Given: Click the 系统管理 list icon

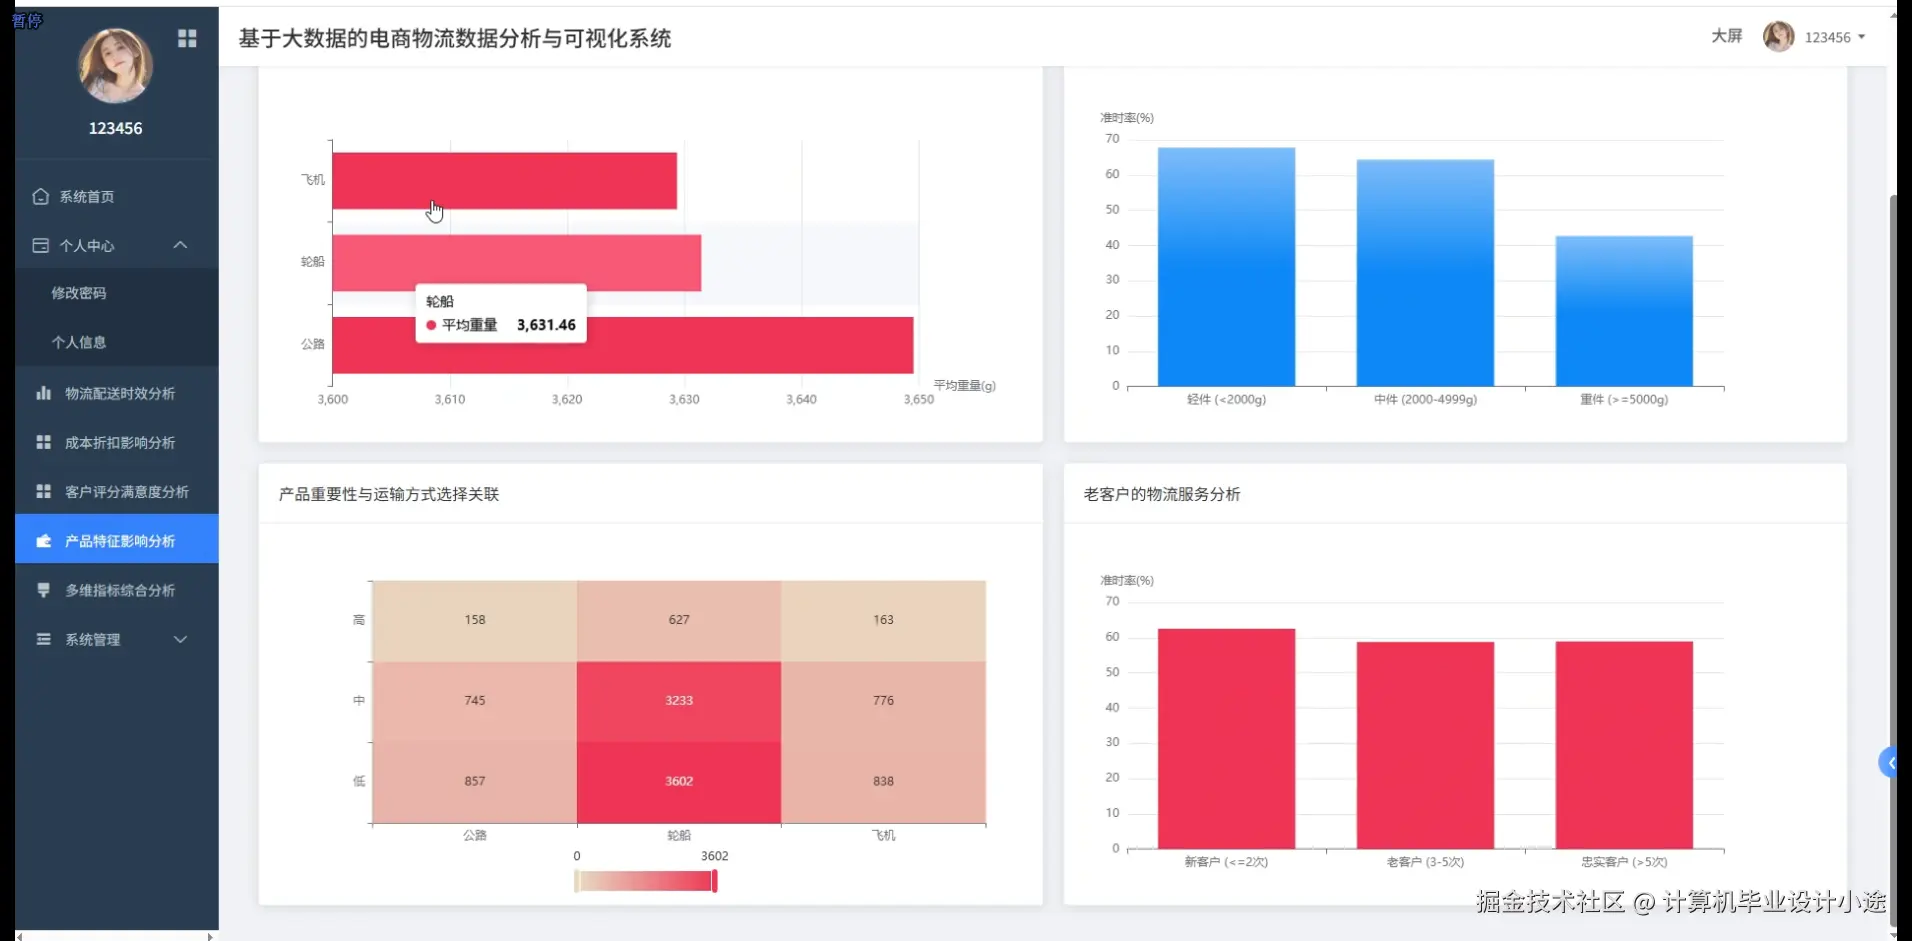Looking at the screenshot, I should pos(42,639).
